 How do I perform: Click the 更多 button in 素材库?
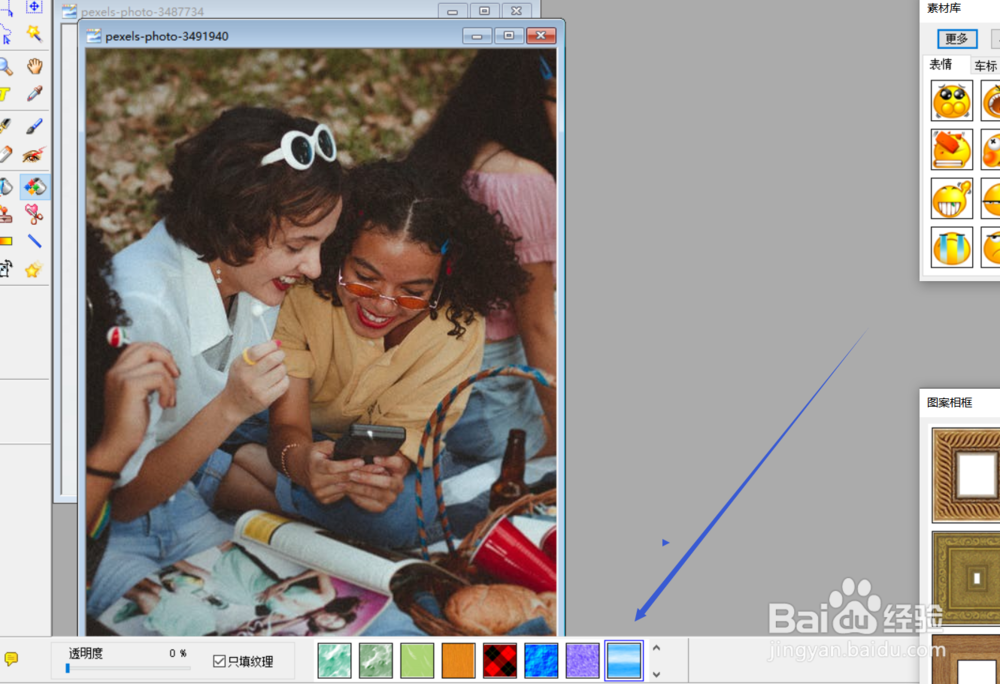click(957, 39)
